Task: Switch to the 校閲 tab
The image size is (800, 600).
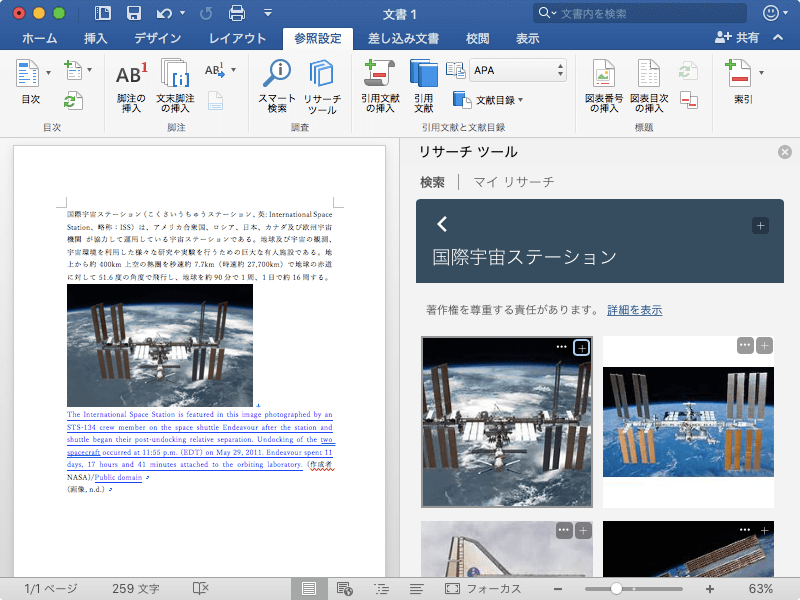Action: (478, 38)
